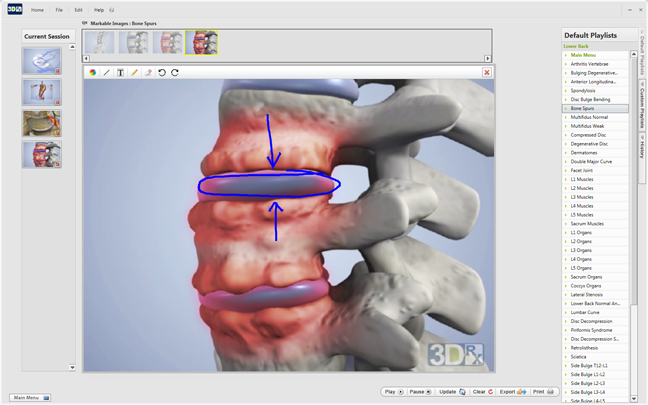The height and width of the screenshot is (405, 648).
Task: Click the filmstrip scroll left arrow
Action: click(86, 59)
